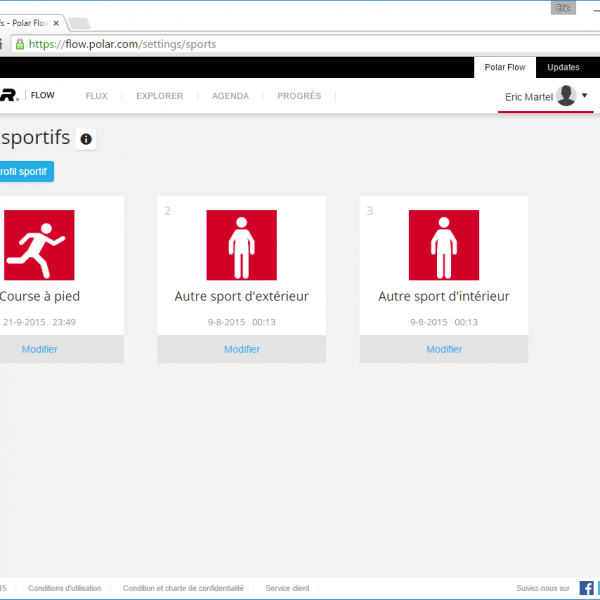This screenshot has width=600, height=600.
Task: Expand the user account dropdown arrow
Action: pos(585,96)
